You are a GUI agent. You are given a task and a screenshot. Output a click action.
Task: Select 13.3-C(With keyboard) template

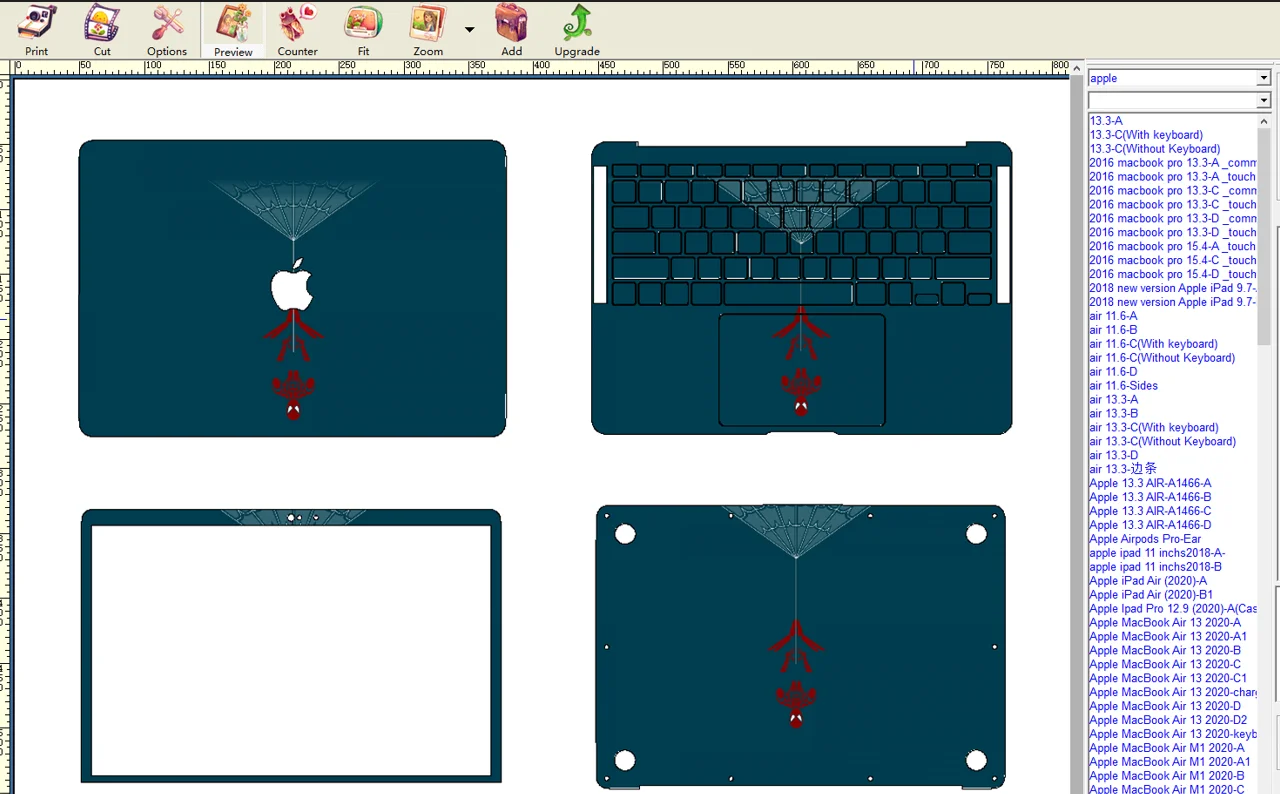(x=1146, y=135)
